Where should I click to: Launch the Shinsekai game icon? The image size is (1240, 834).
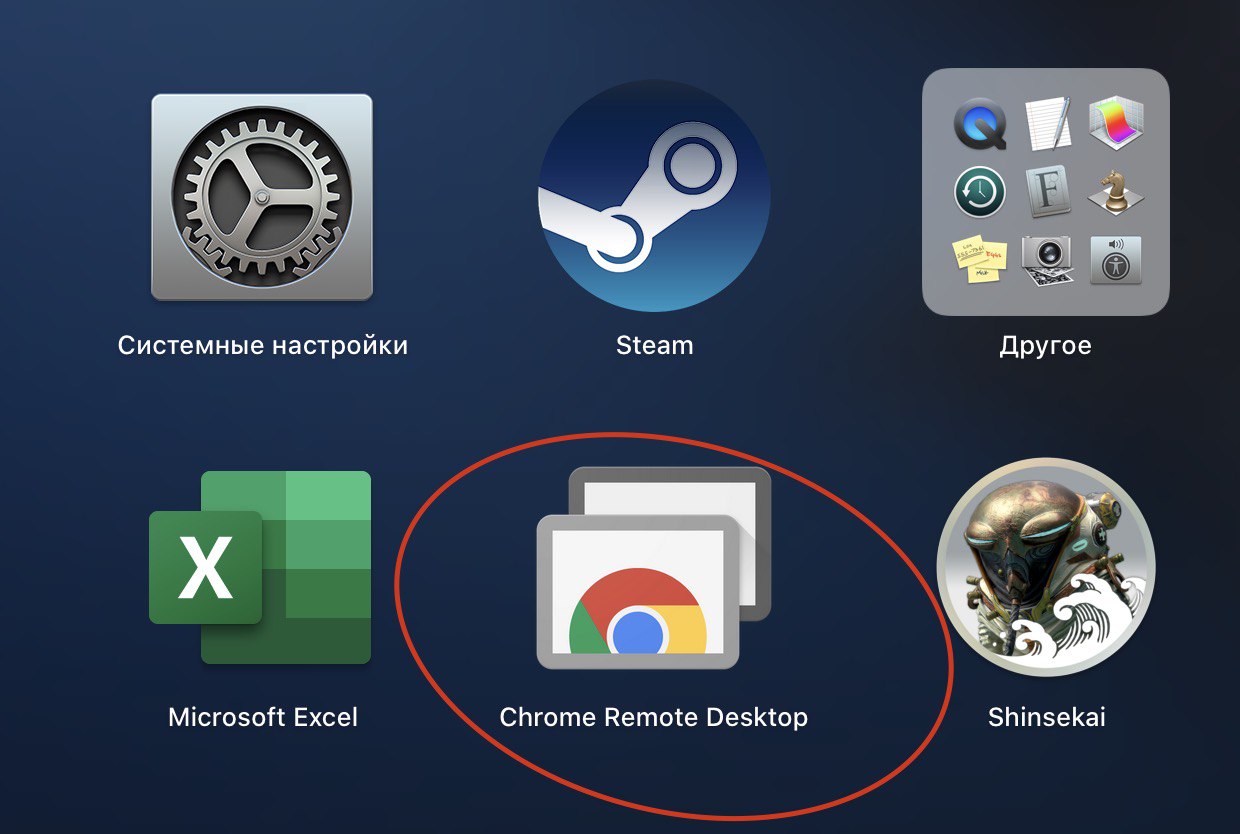(x=1046, y=567)
